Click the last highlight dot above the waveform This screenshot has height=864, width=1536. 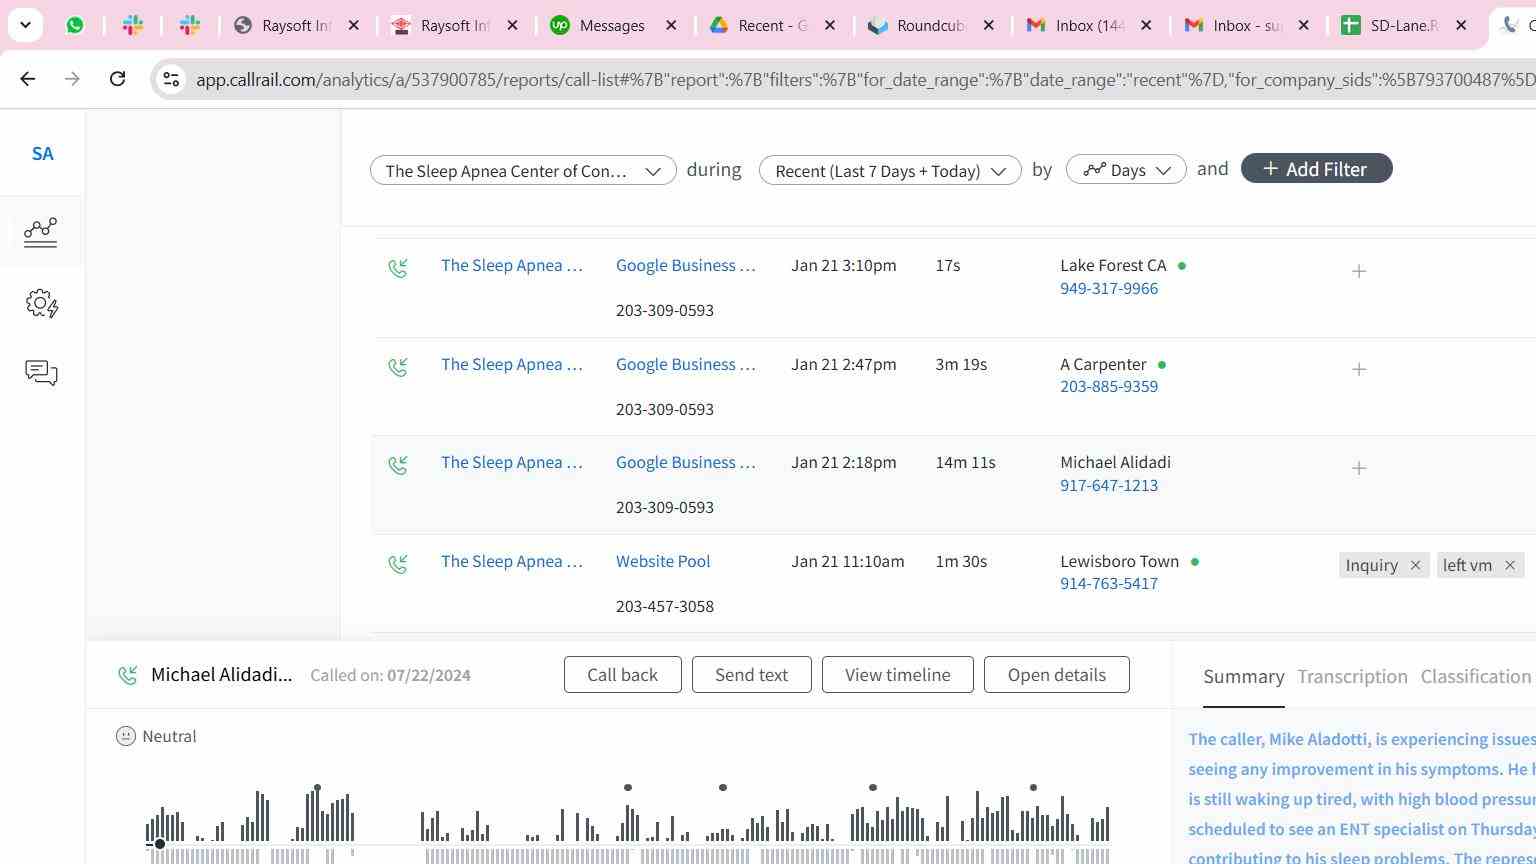tap(1033, 788)
